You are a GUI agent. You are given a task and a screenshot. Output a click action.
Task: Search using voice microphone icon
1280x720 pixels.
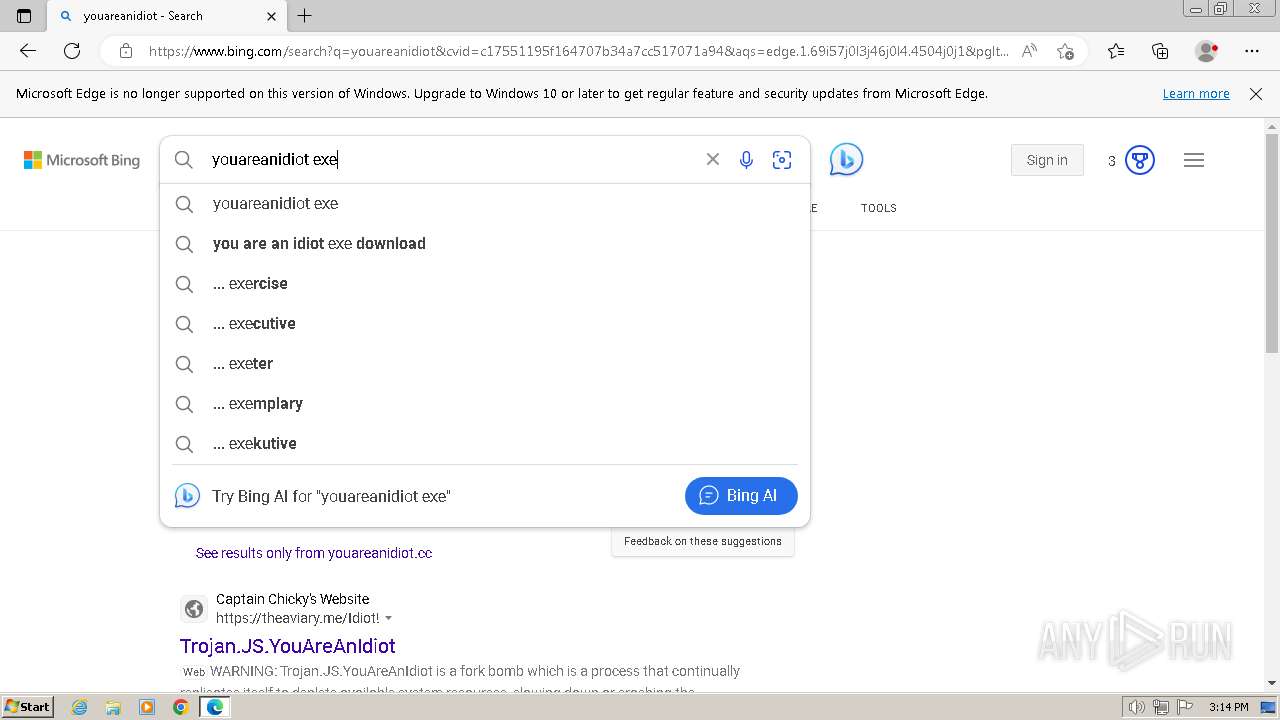[746, 160]
